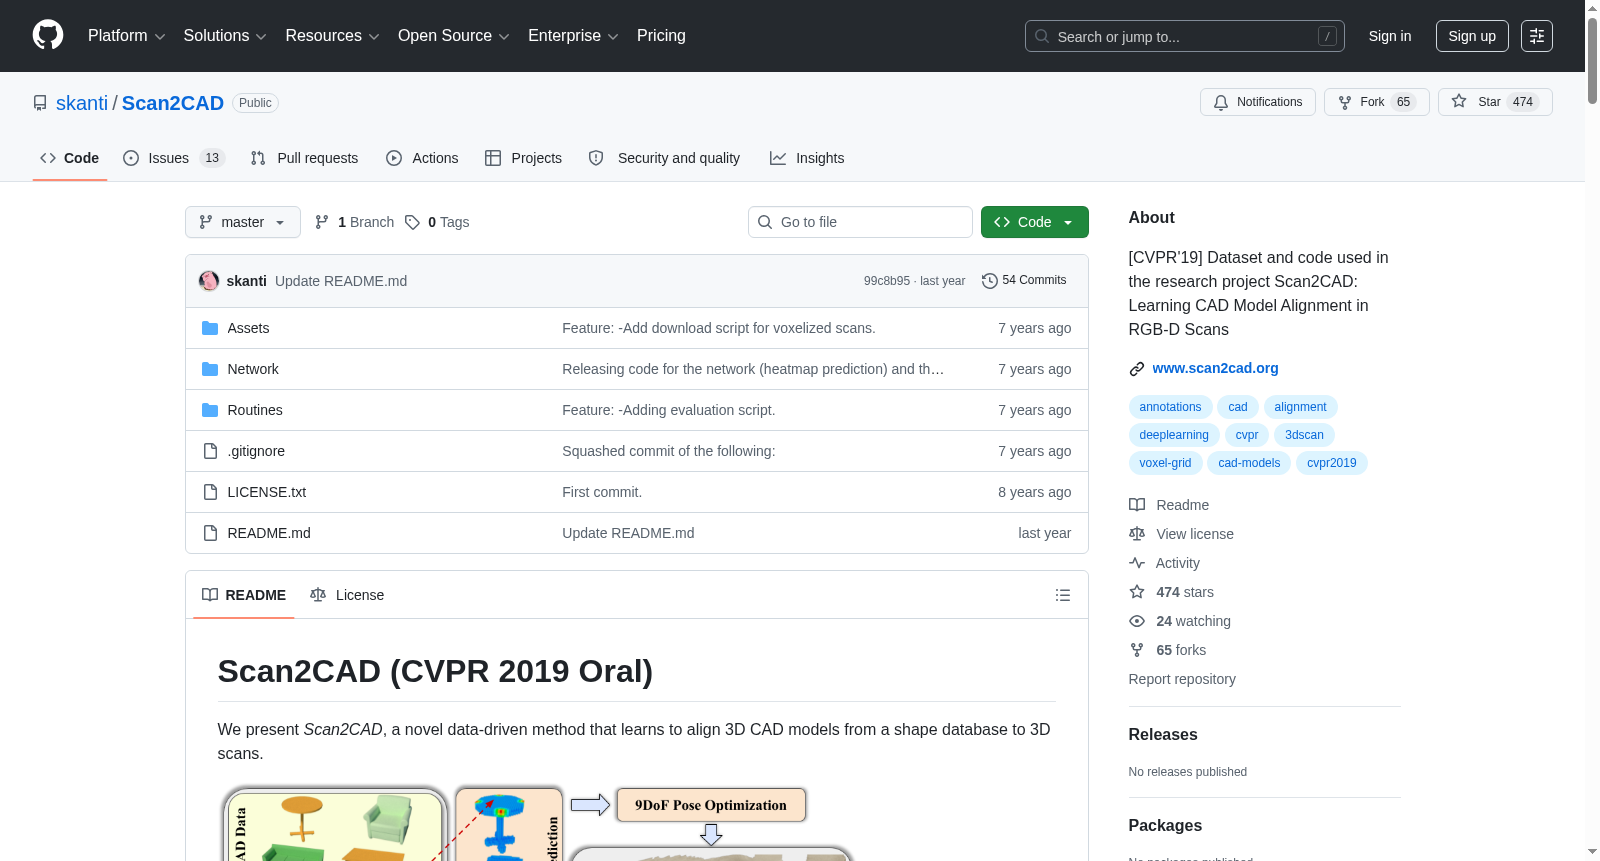Open the 99c8b95 commit hash
The height and width of the screenshot is (861, 1600).
point(887,281)
